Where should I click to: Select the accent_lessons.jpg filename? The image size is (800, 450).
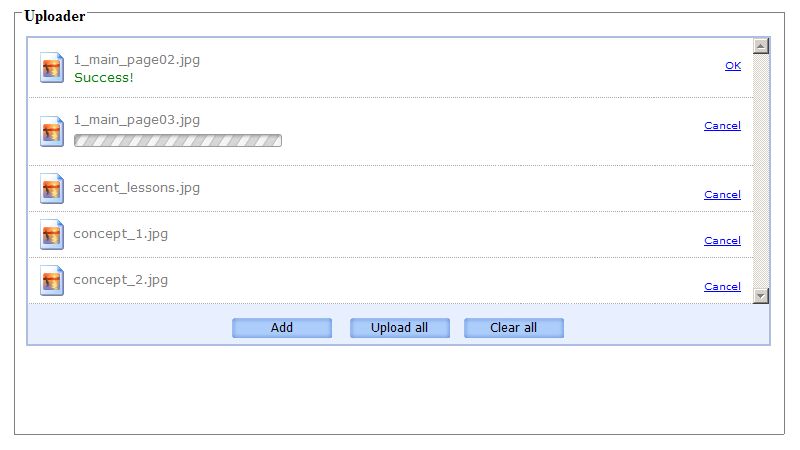tap(137, 188)
